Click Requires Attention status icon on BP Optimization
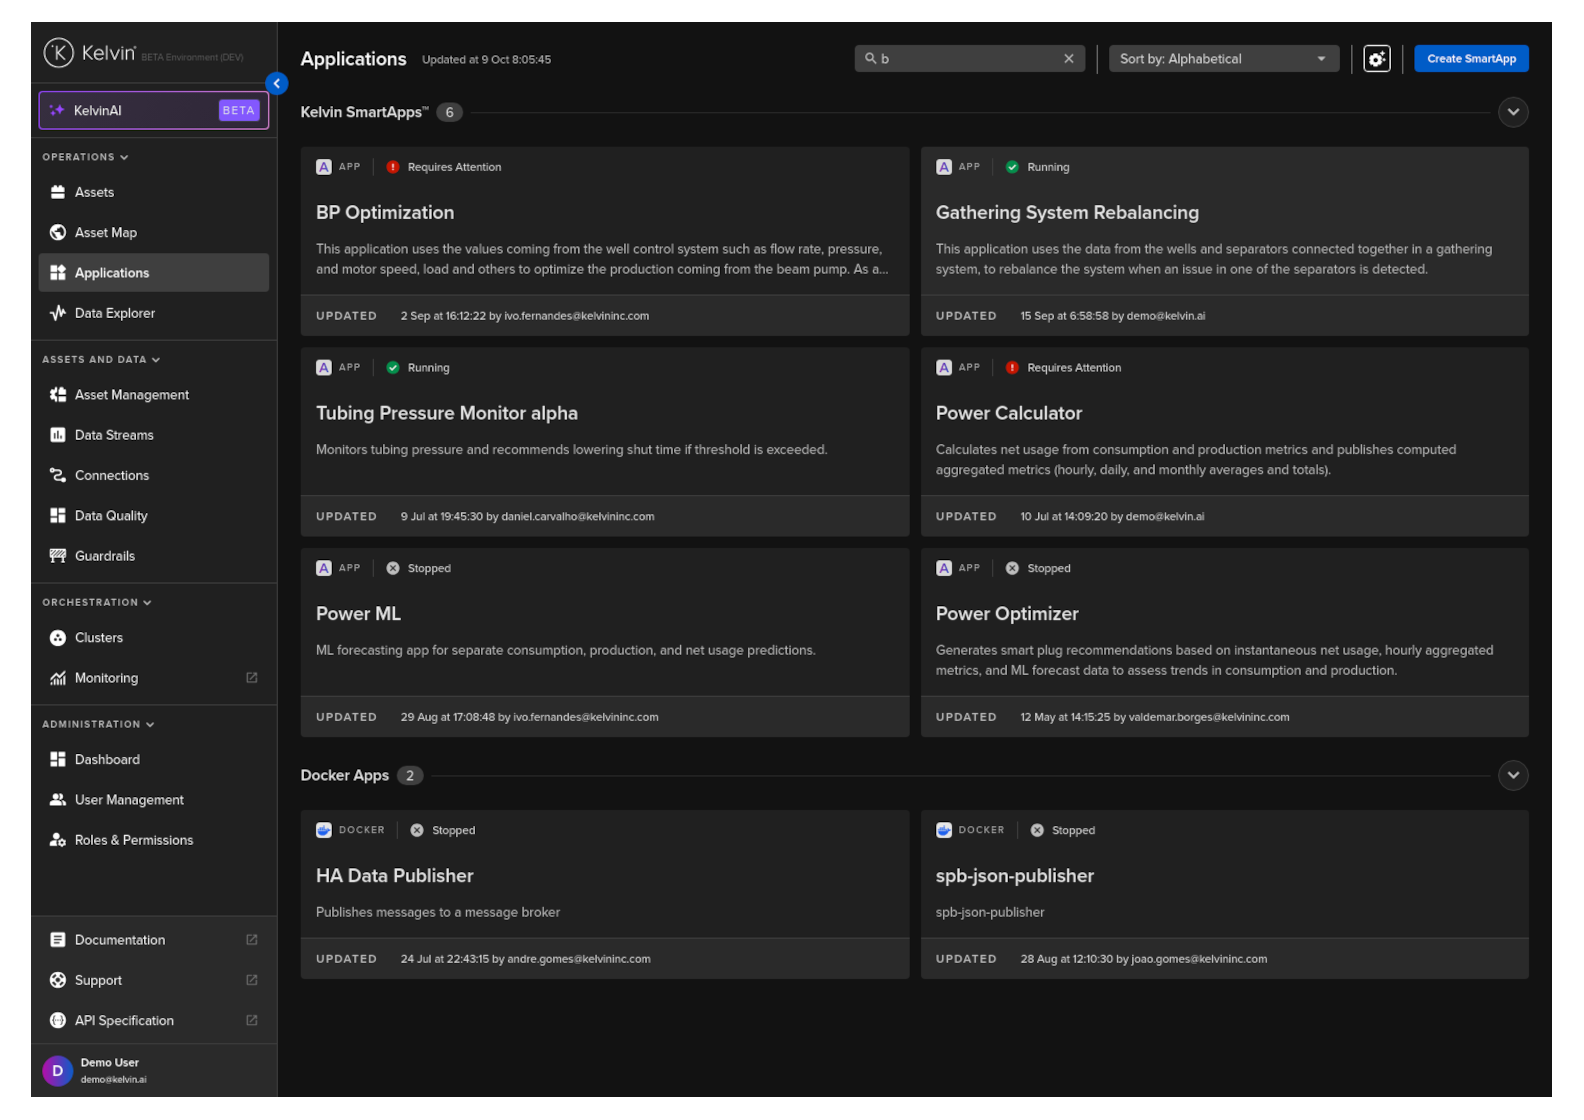The width and height of the screenshot is (1584, 1120). click(393, 167)
